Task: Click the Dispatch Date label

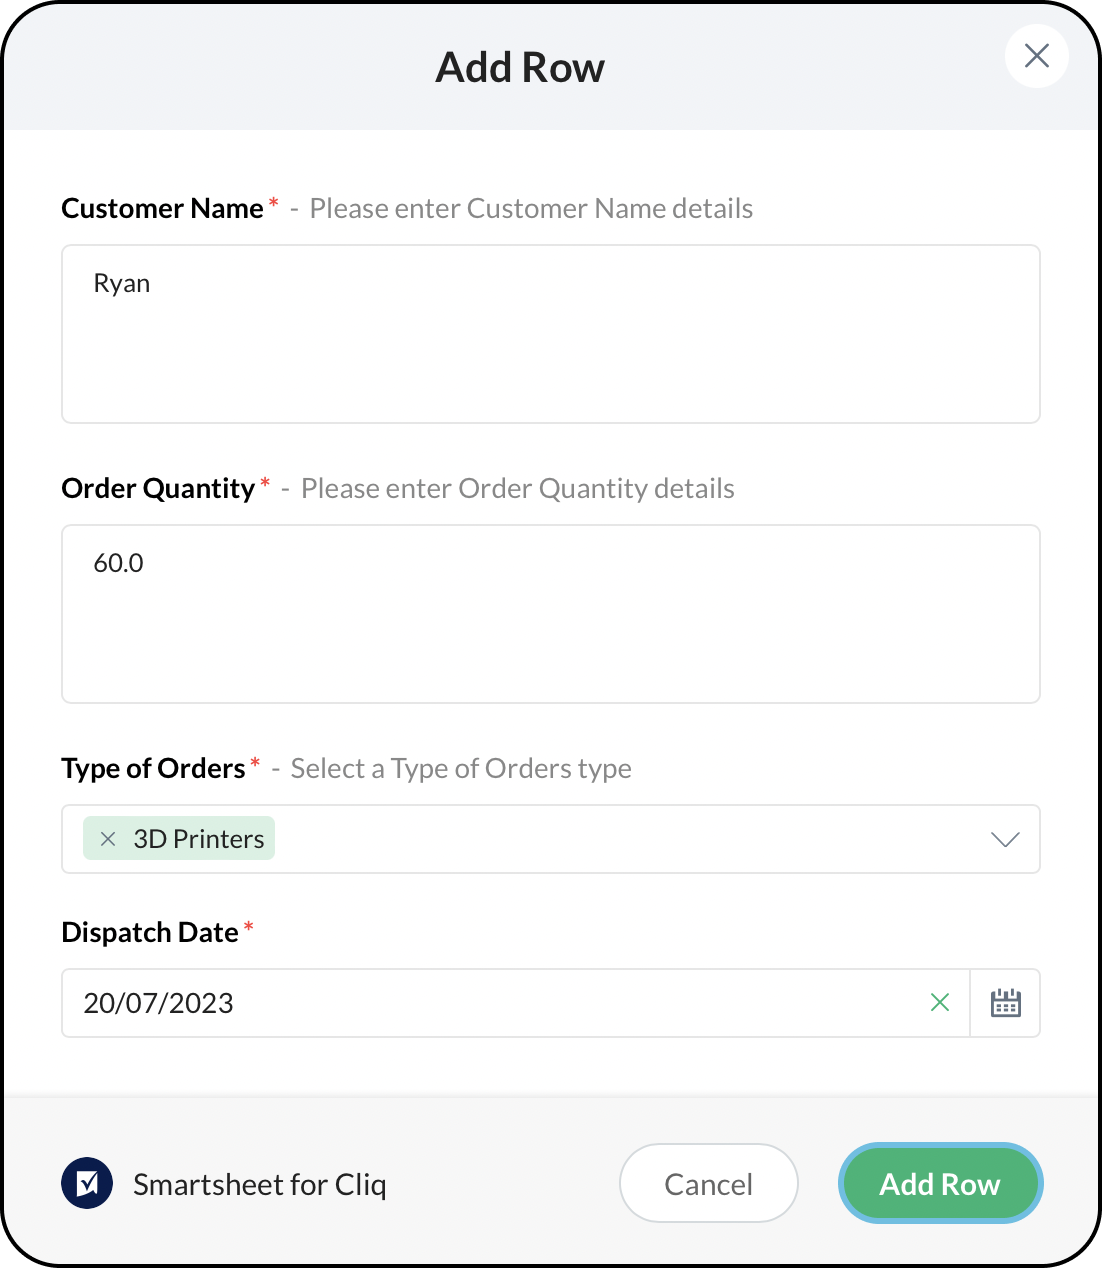Action: 150,932
